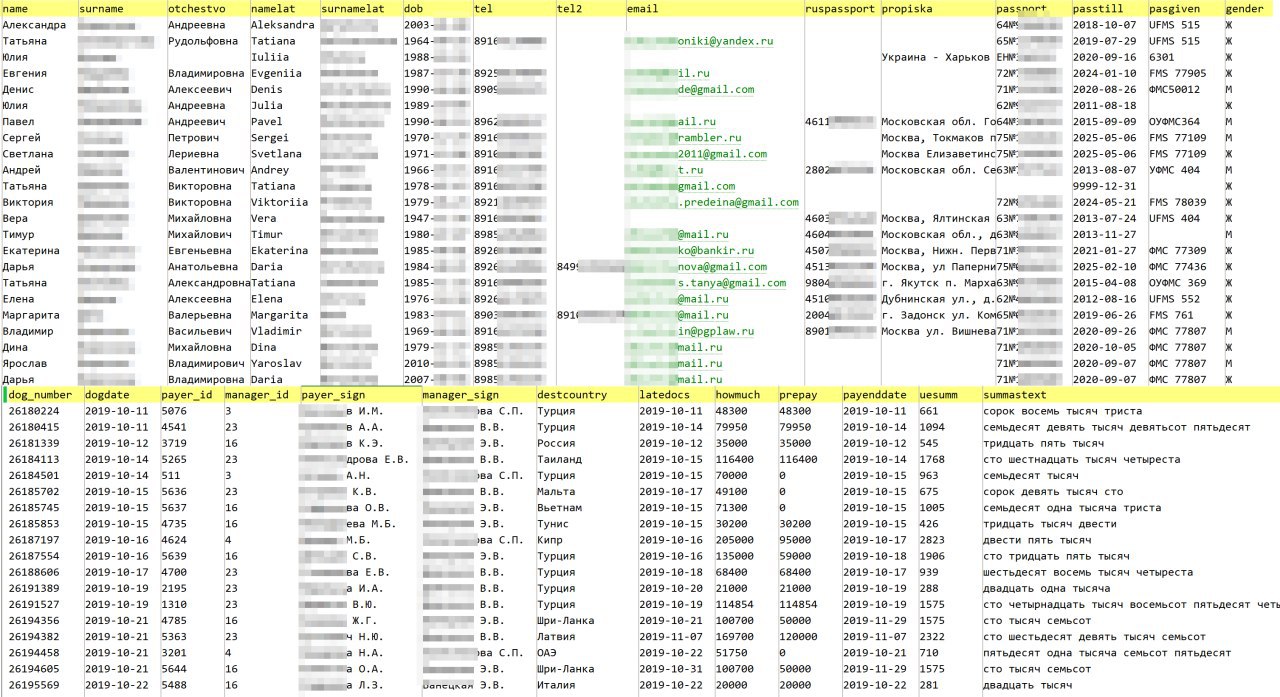Viewport: 1280px width, 697px height.
Task: Click the 'Yaroslav' namelat cell
Action: coord(276,363)
